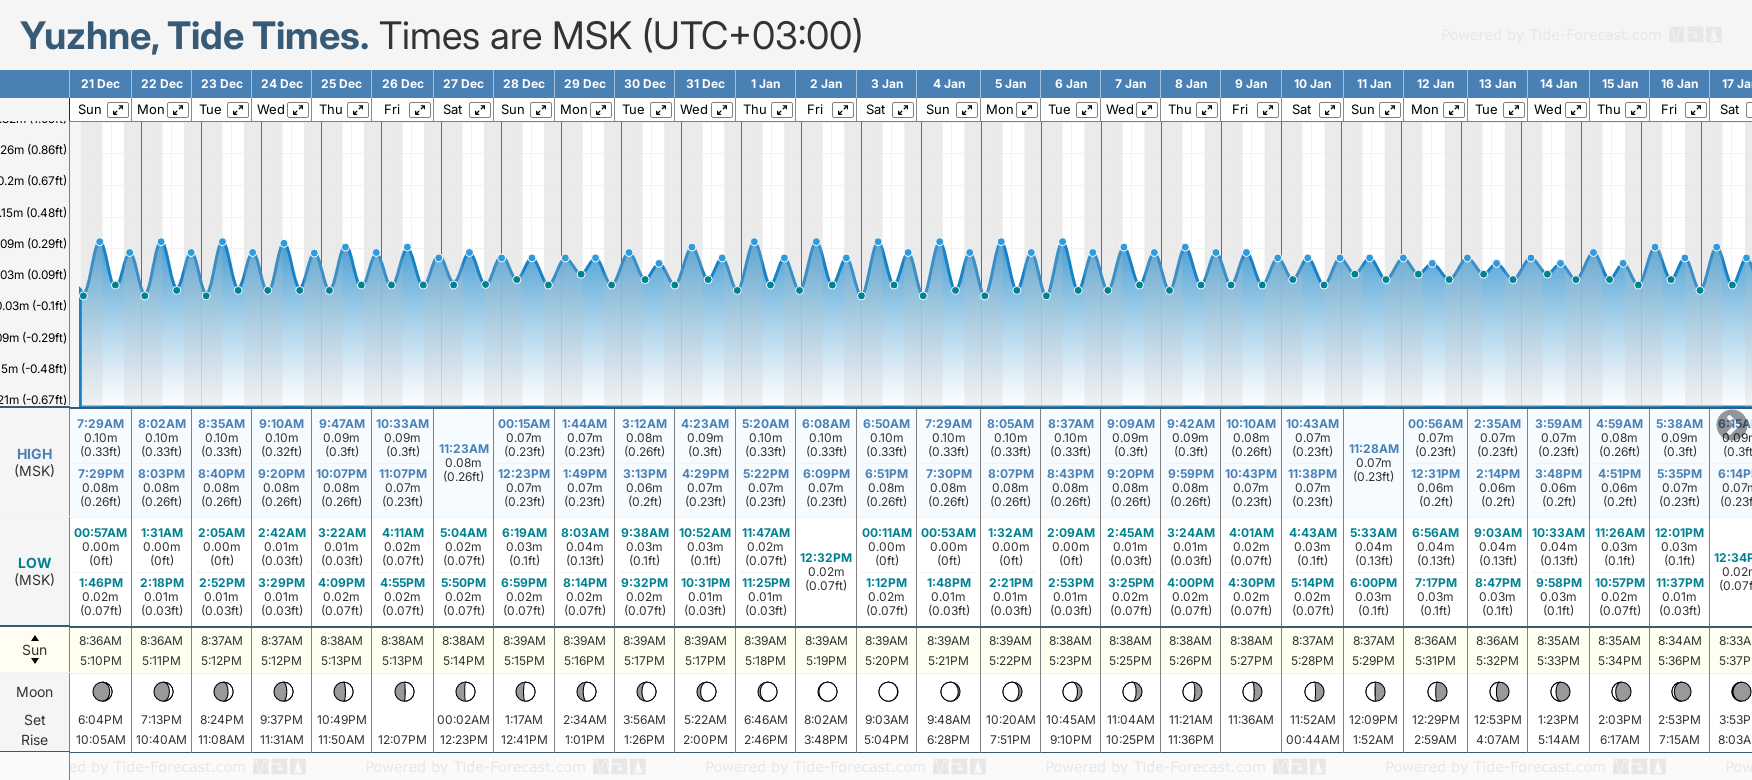1752x780 pixels.
Task: Click the scroll-right arrow button on the table
Action: [1733, 423]
